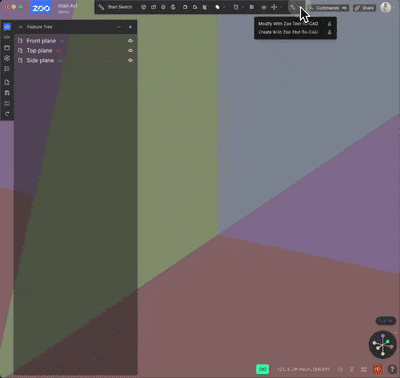
Task: Open the Logs list sidebar icon
Action: point(7,68)
